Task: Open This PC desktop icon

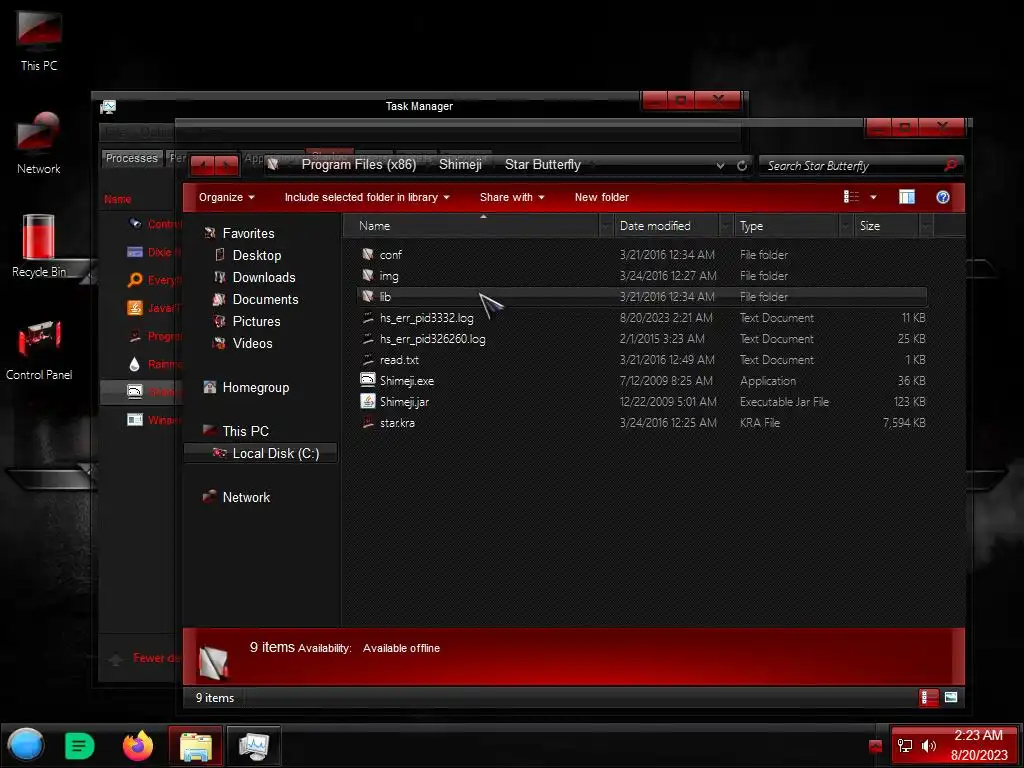Action: tap(39, 40)
